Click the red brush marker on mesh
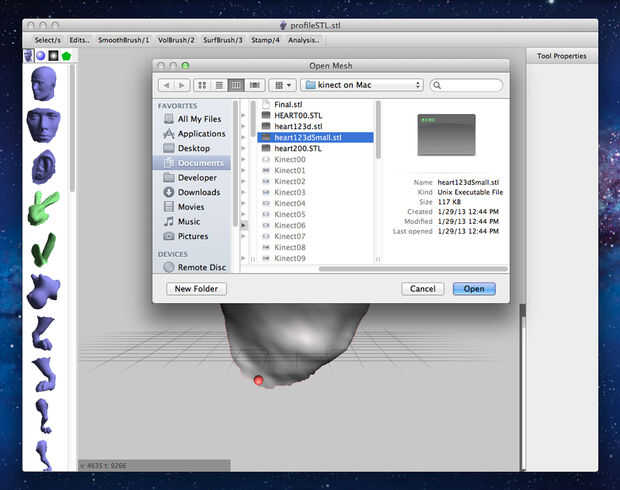This screenshot has height=490, width=620. 259,380
